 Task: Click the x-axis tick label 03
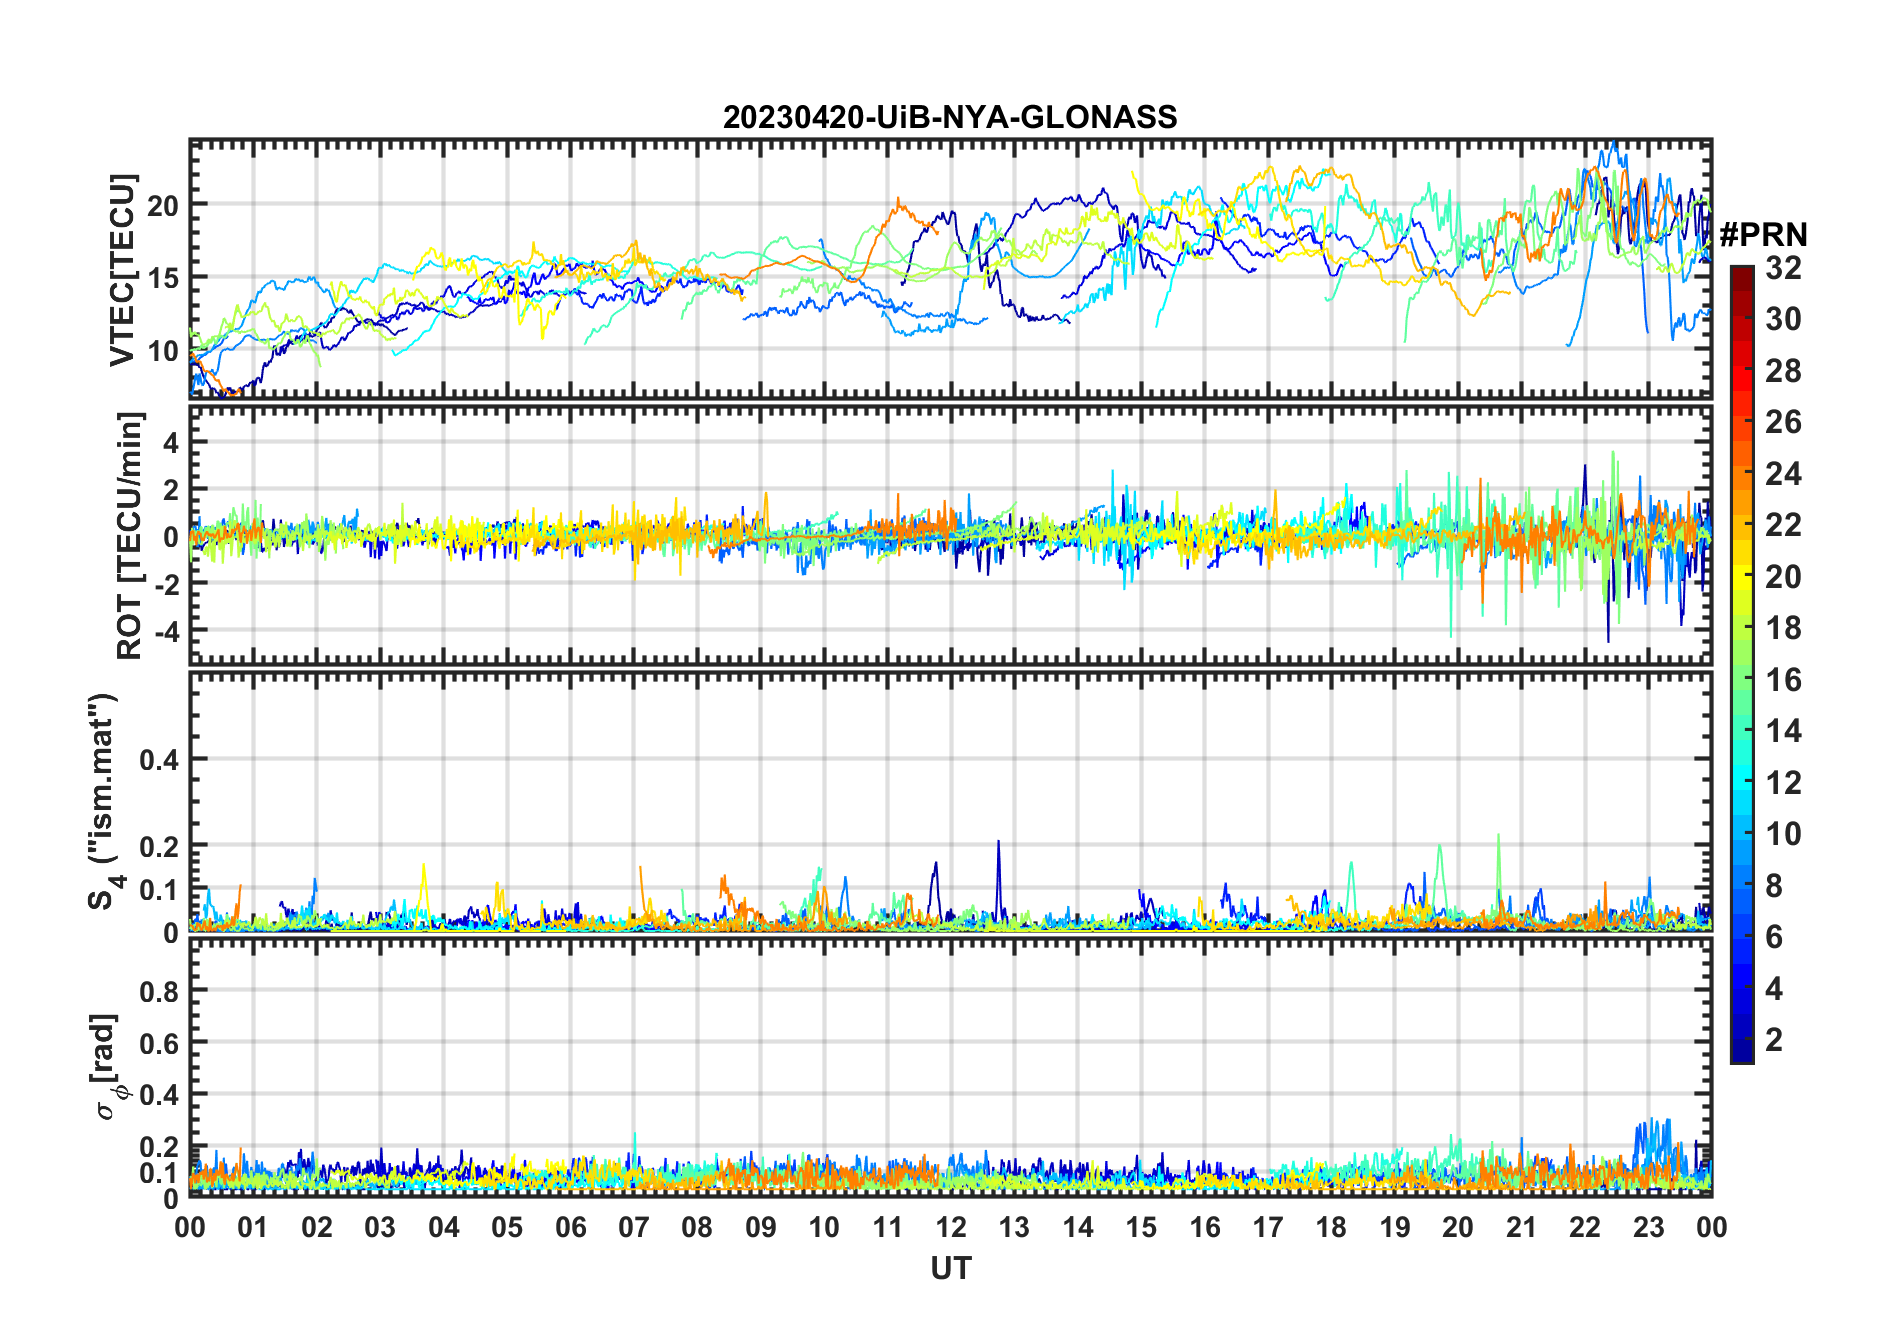380,1227
